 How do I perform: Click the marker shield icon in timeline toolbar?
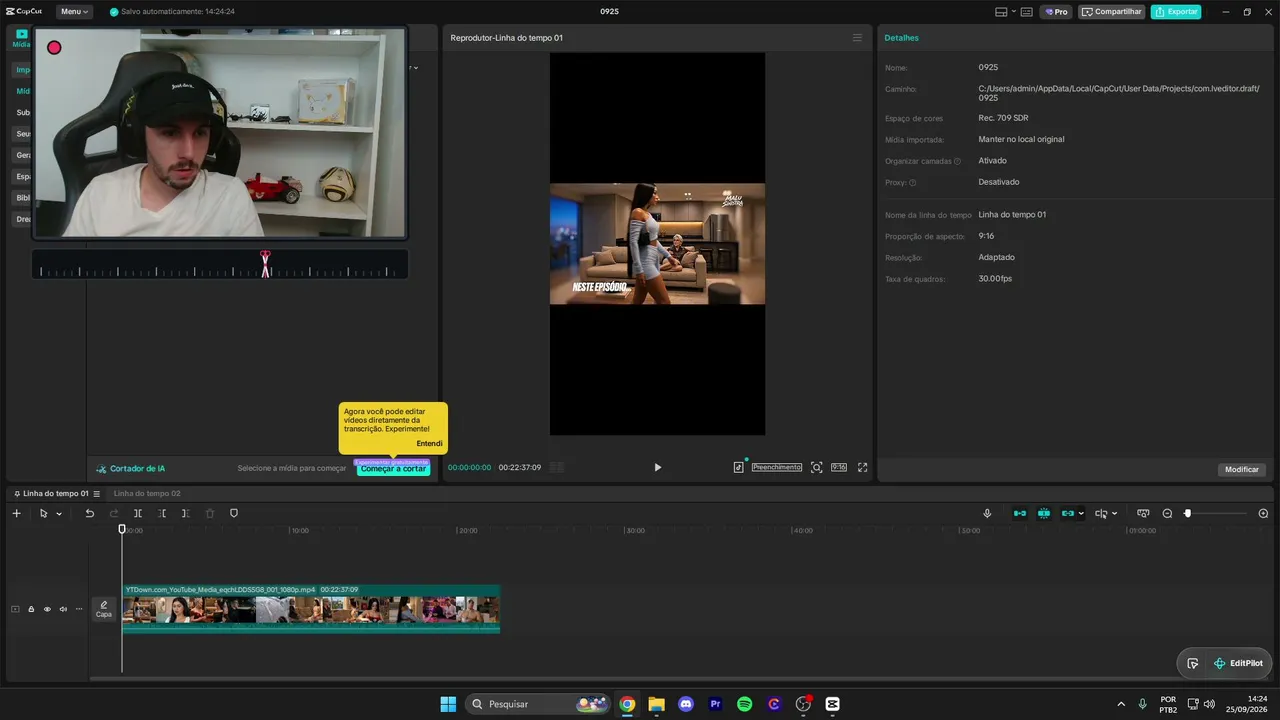(x=234, y=513)
